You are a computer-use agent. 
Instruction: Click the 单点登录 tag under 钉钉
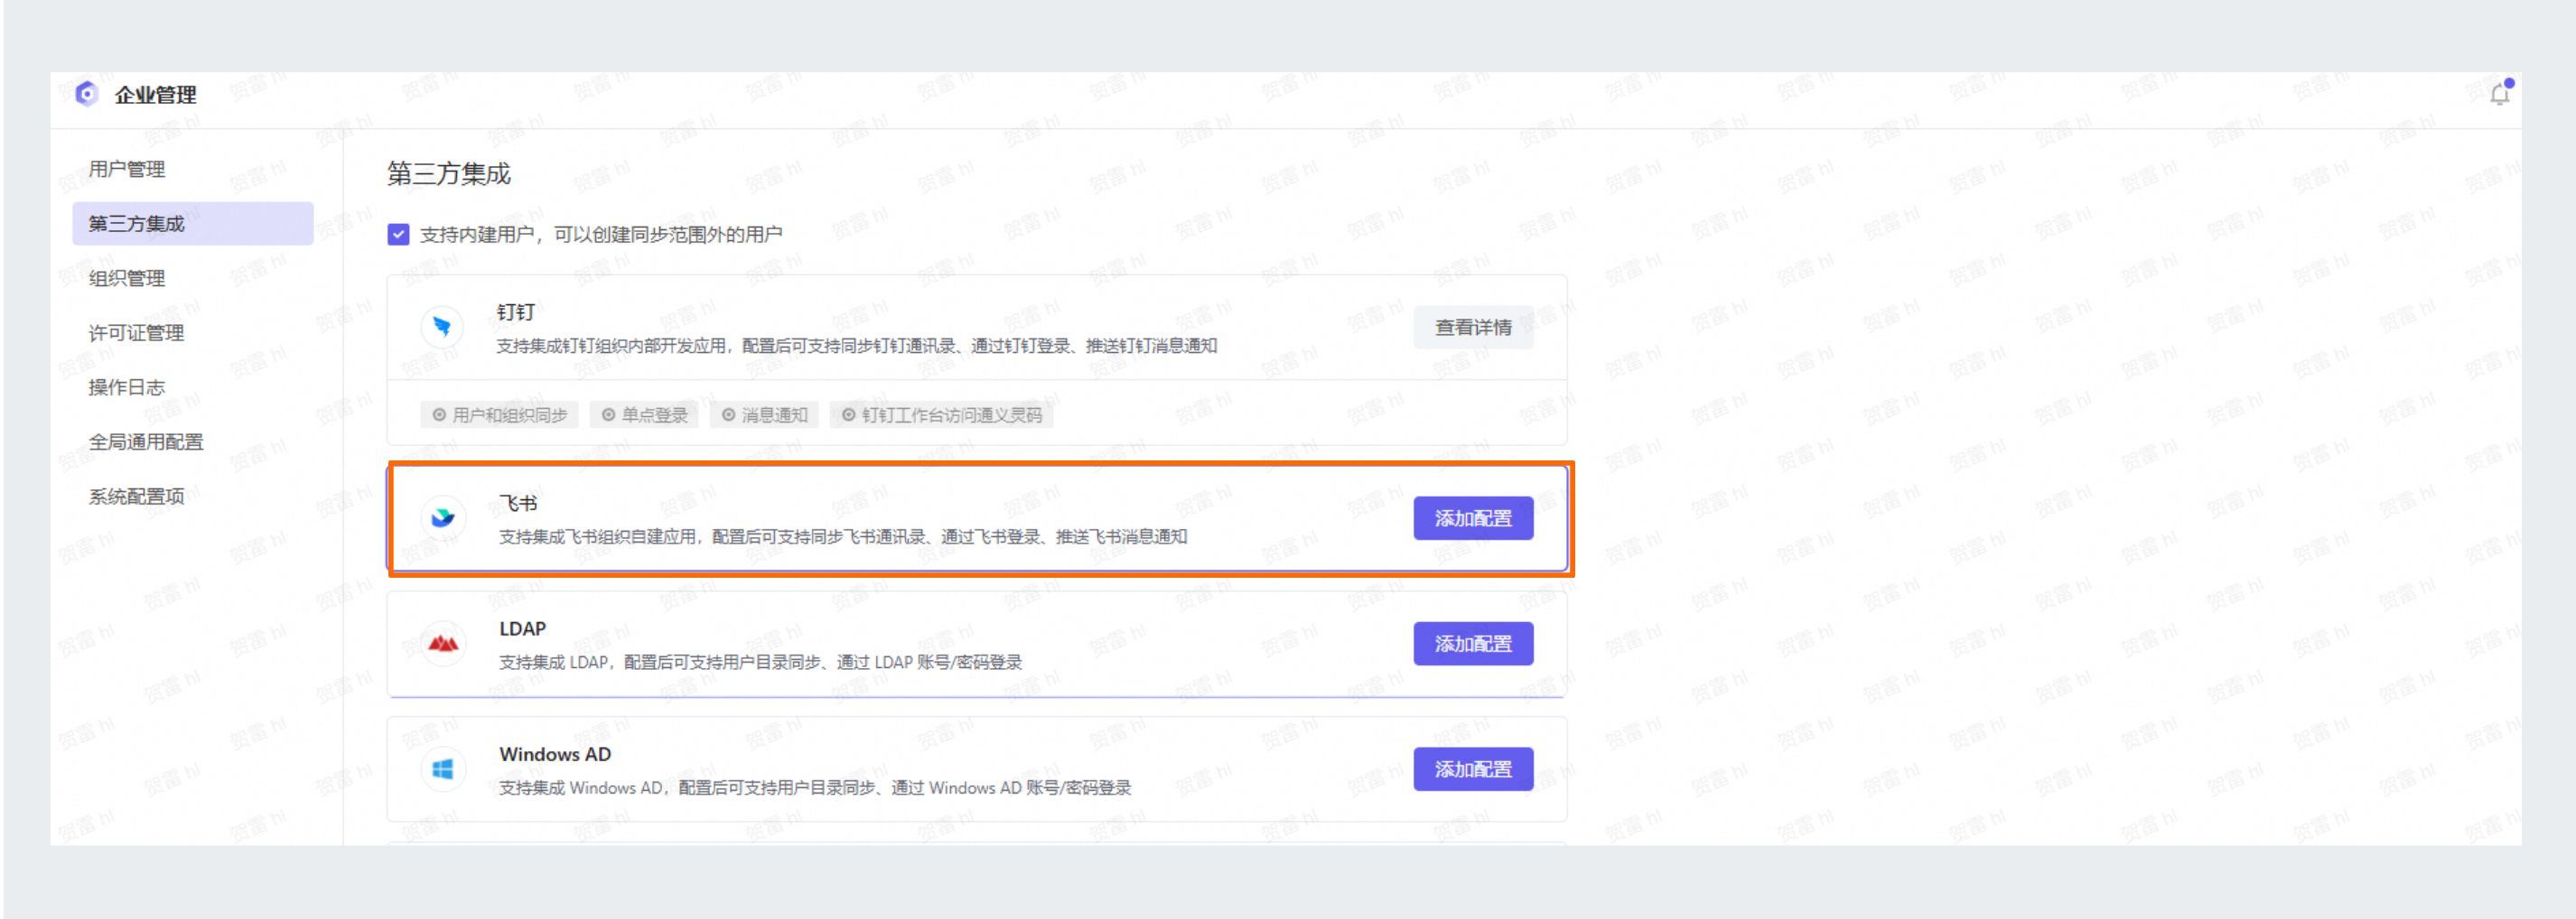(644, 415)
